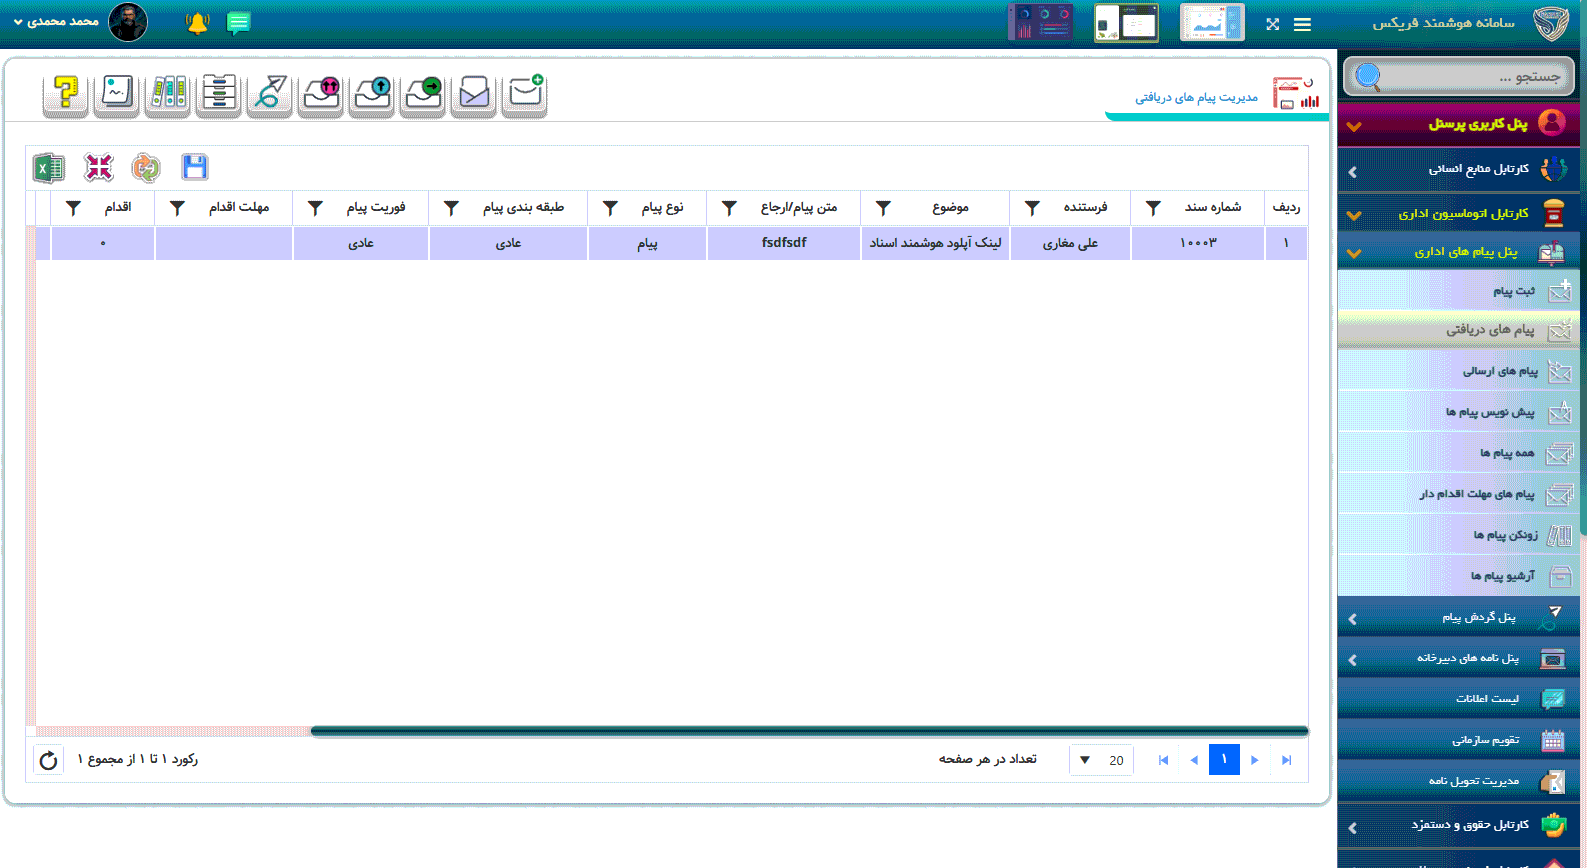Image resolution: width=1587 pixels, height=868 pixels.
Task: Click the orange-green refresh arrows icon above table
Action: point(146,168)
